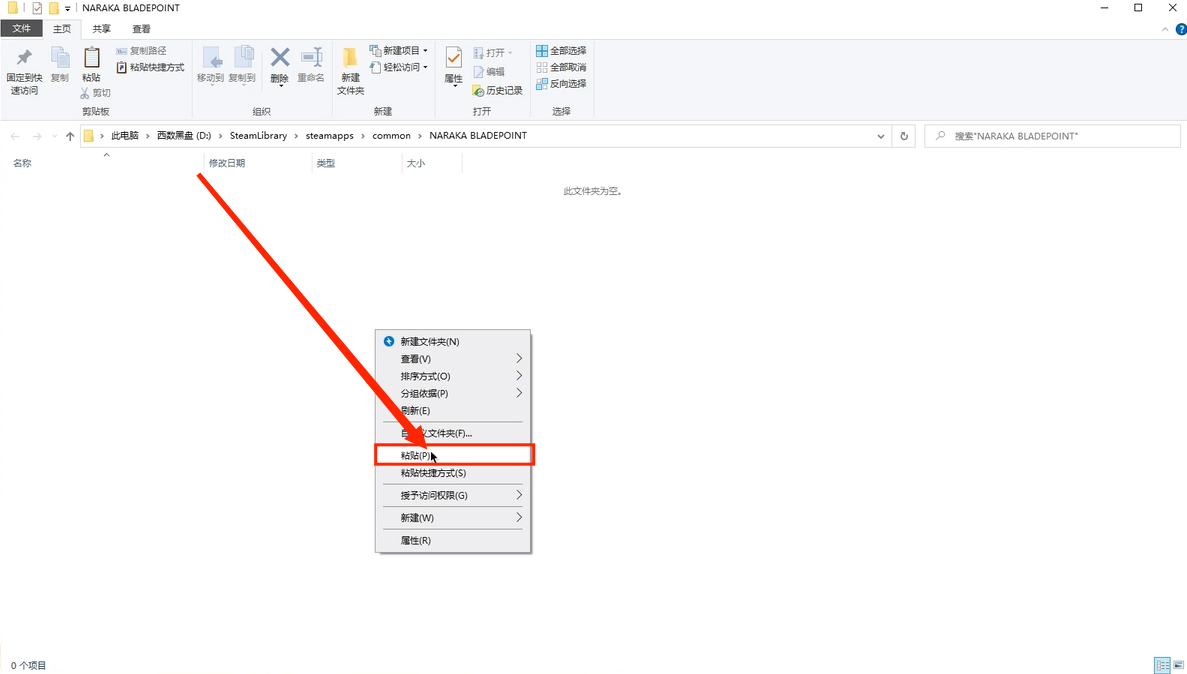The height and width of the screenshot is (674, 1187).
Task: Click Invert Selection in the ribbon
Action: tap(561, 84)
